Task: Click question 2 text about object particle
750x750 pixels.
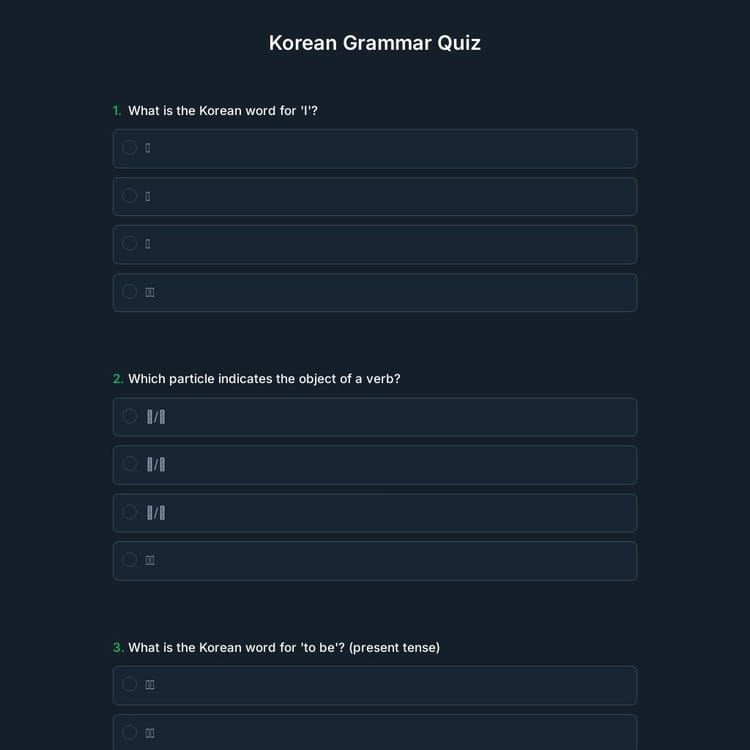Action: click(x=264, y=379)
